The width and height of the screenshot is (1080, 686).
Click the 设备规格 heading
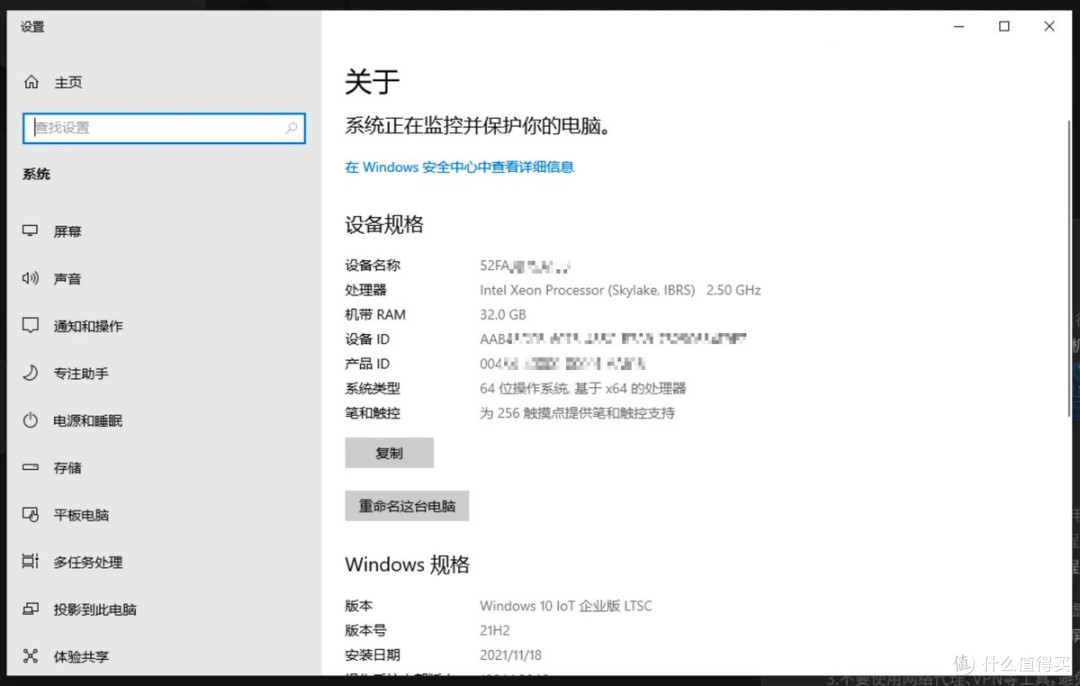click(384, 225)
